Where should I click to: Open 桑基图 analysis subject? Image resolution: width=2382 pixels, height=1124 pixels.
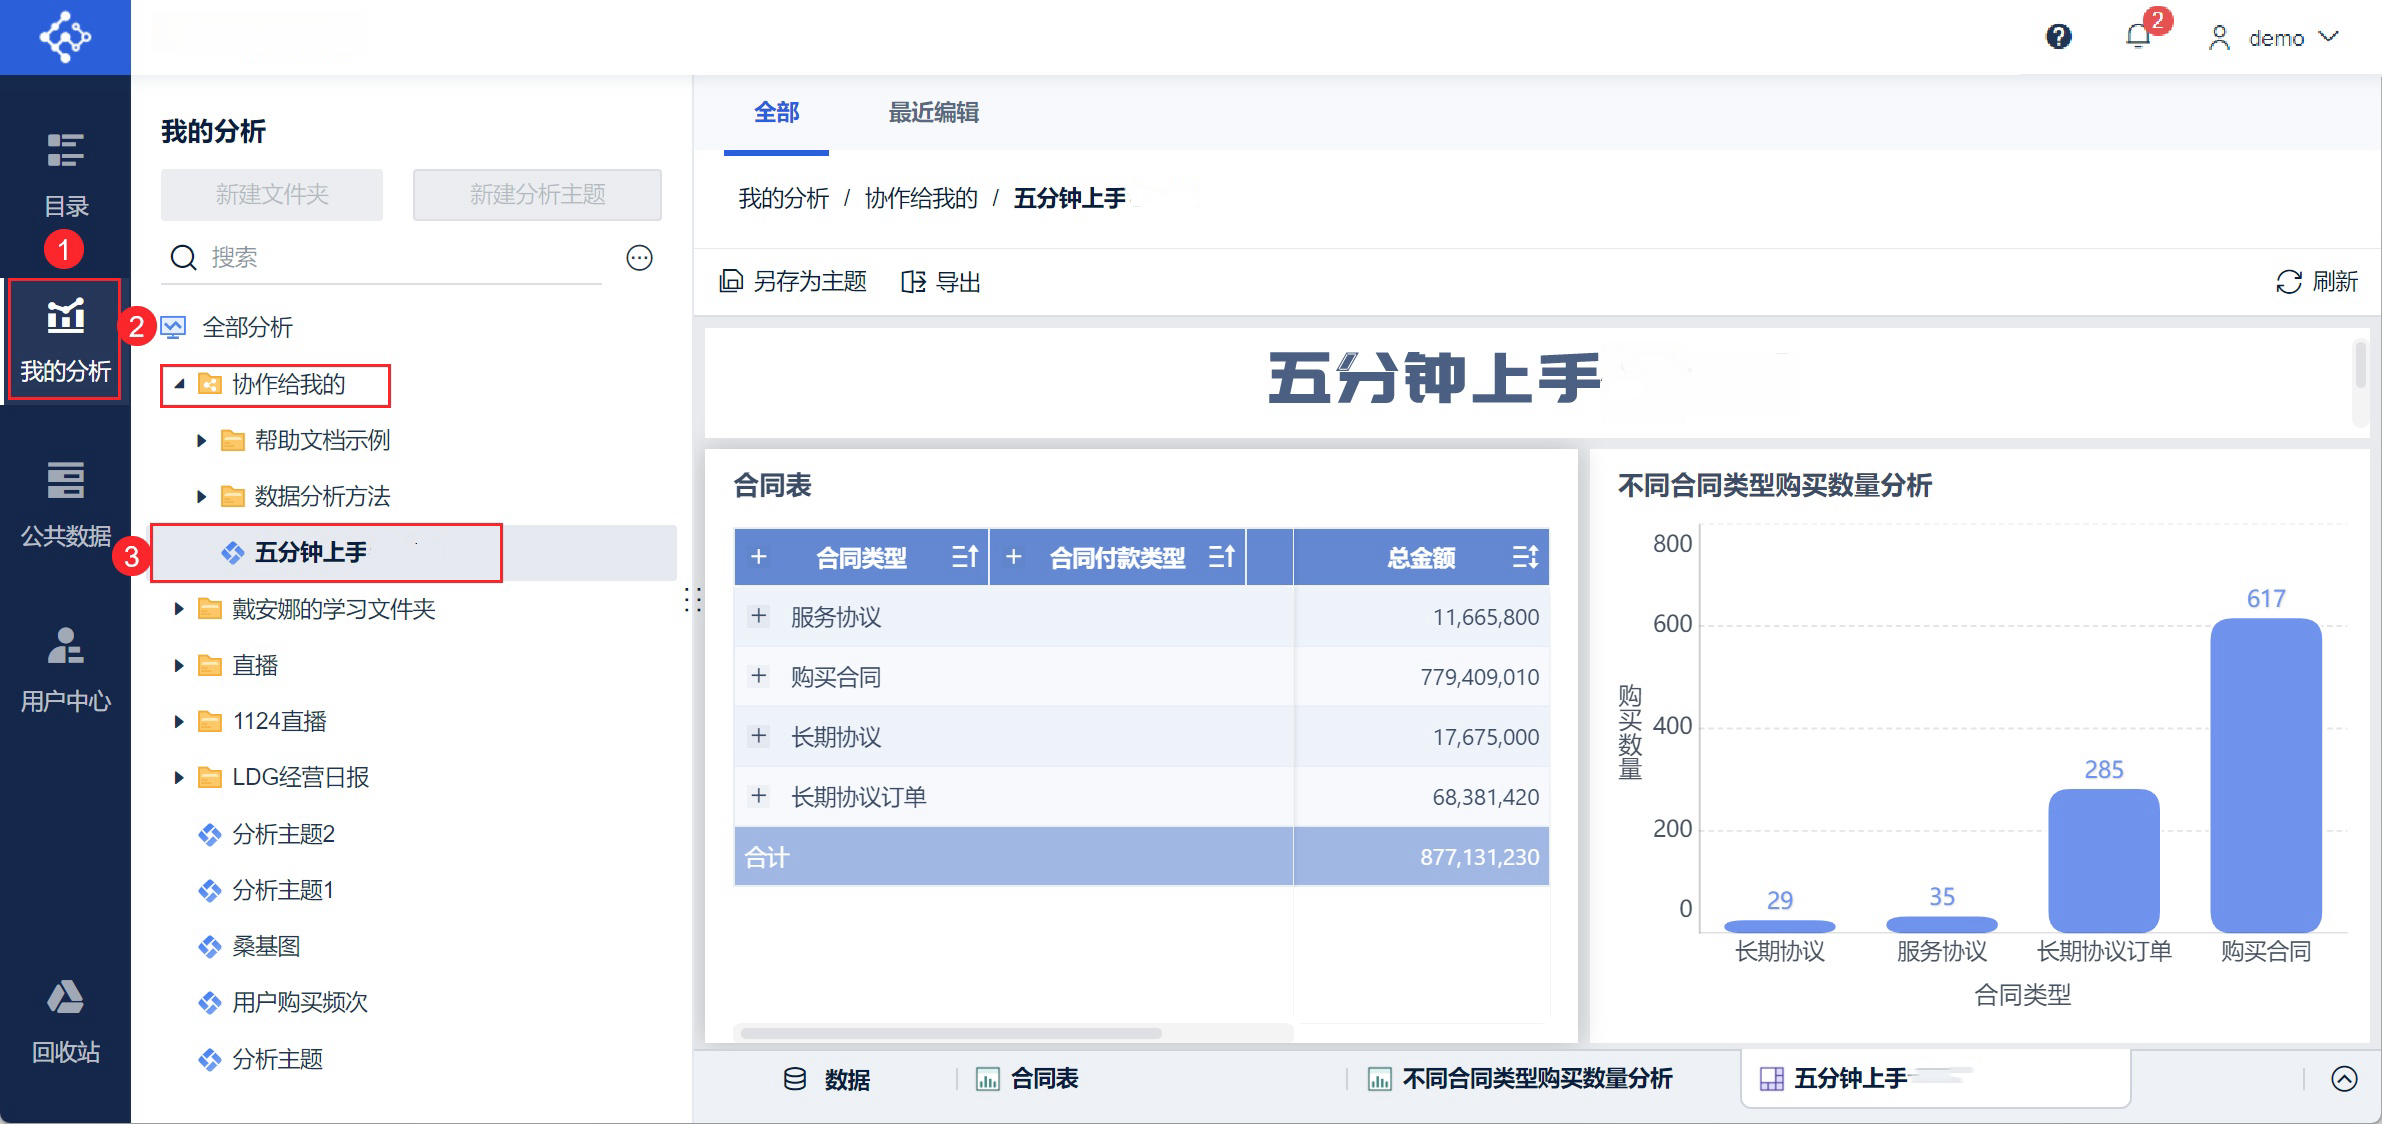coord(265,946)
